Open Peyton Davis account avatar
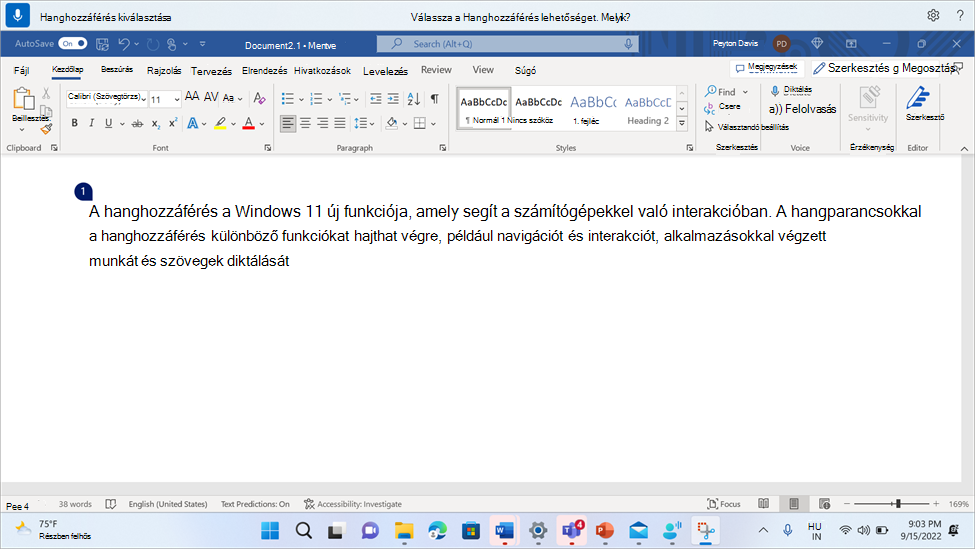The width and height of the screenshot is (975, 549). (x=781, y=44)
